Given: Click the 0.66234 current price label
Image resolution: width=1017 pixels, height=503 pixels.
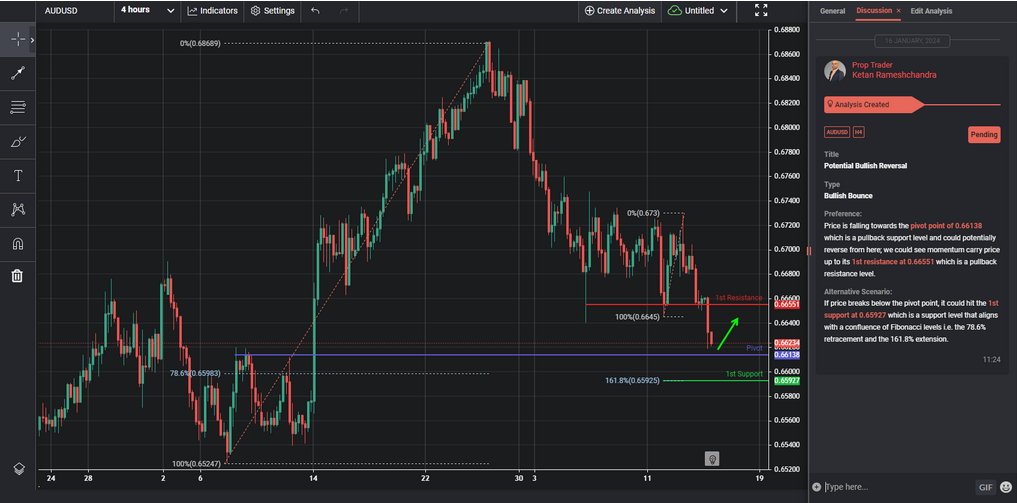Looking at the screenshot, I should point(785,344).
